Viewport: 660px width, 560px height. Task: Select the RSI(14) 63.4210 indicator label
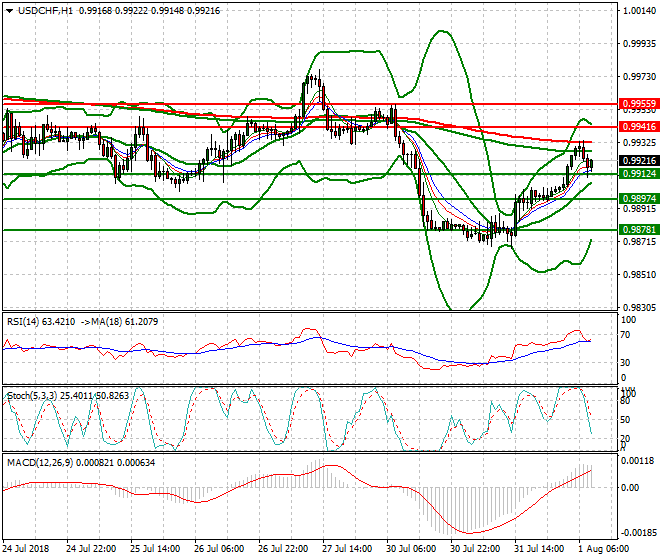coord(41,322)
